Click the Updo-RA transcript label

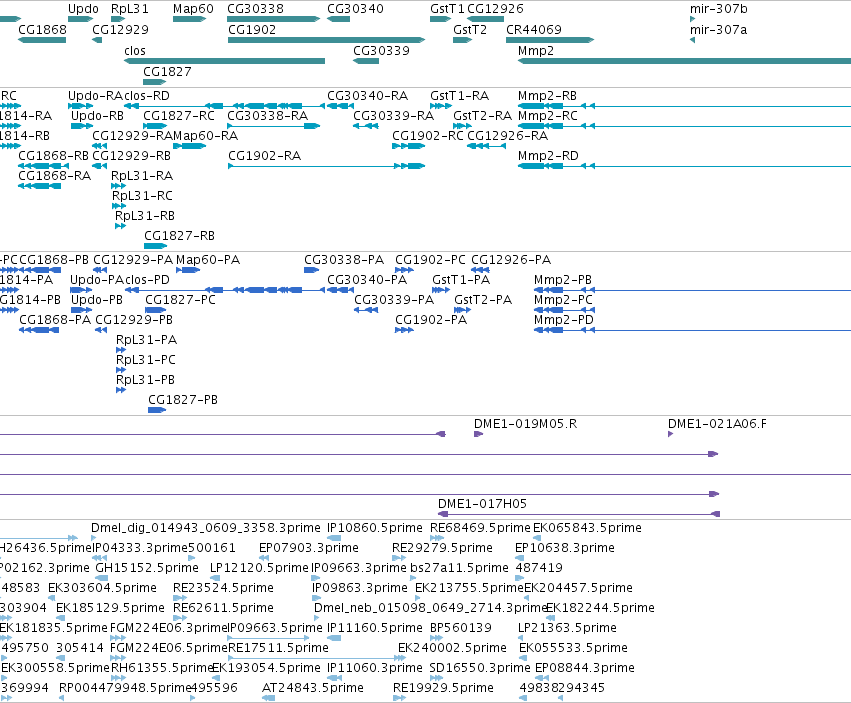point(96,96)
